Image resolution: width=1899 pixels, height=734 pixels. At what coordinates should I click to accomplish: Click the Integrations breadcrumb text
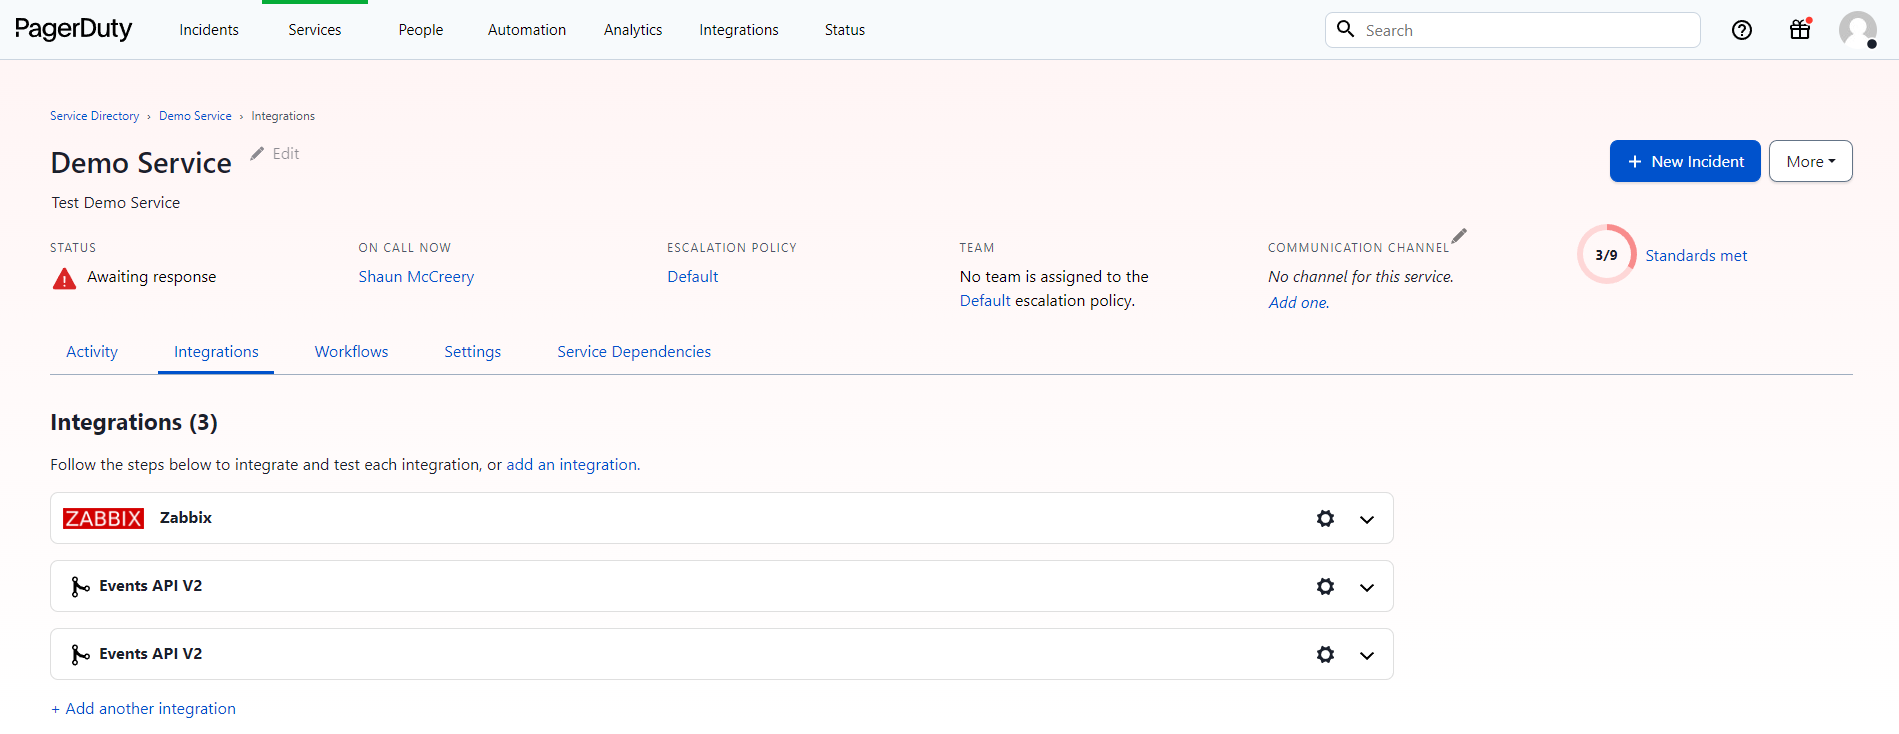(283, 116)
